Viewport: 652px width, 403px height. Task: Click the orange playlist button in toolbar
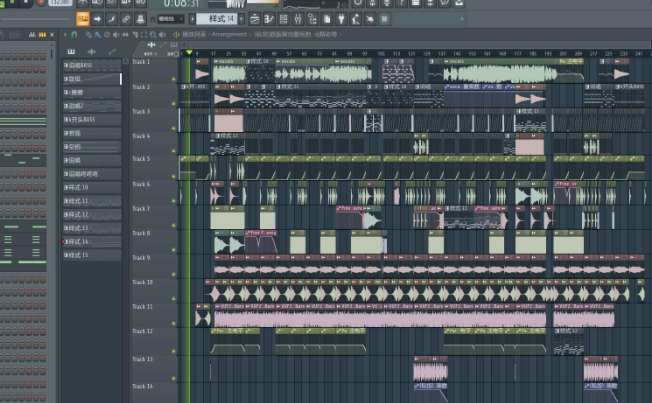click(x=82, y=19)
